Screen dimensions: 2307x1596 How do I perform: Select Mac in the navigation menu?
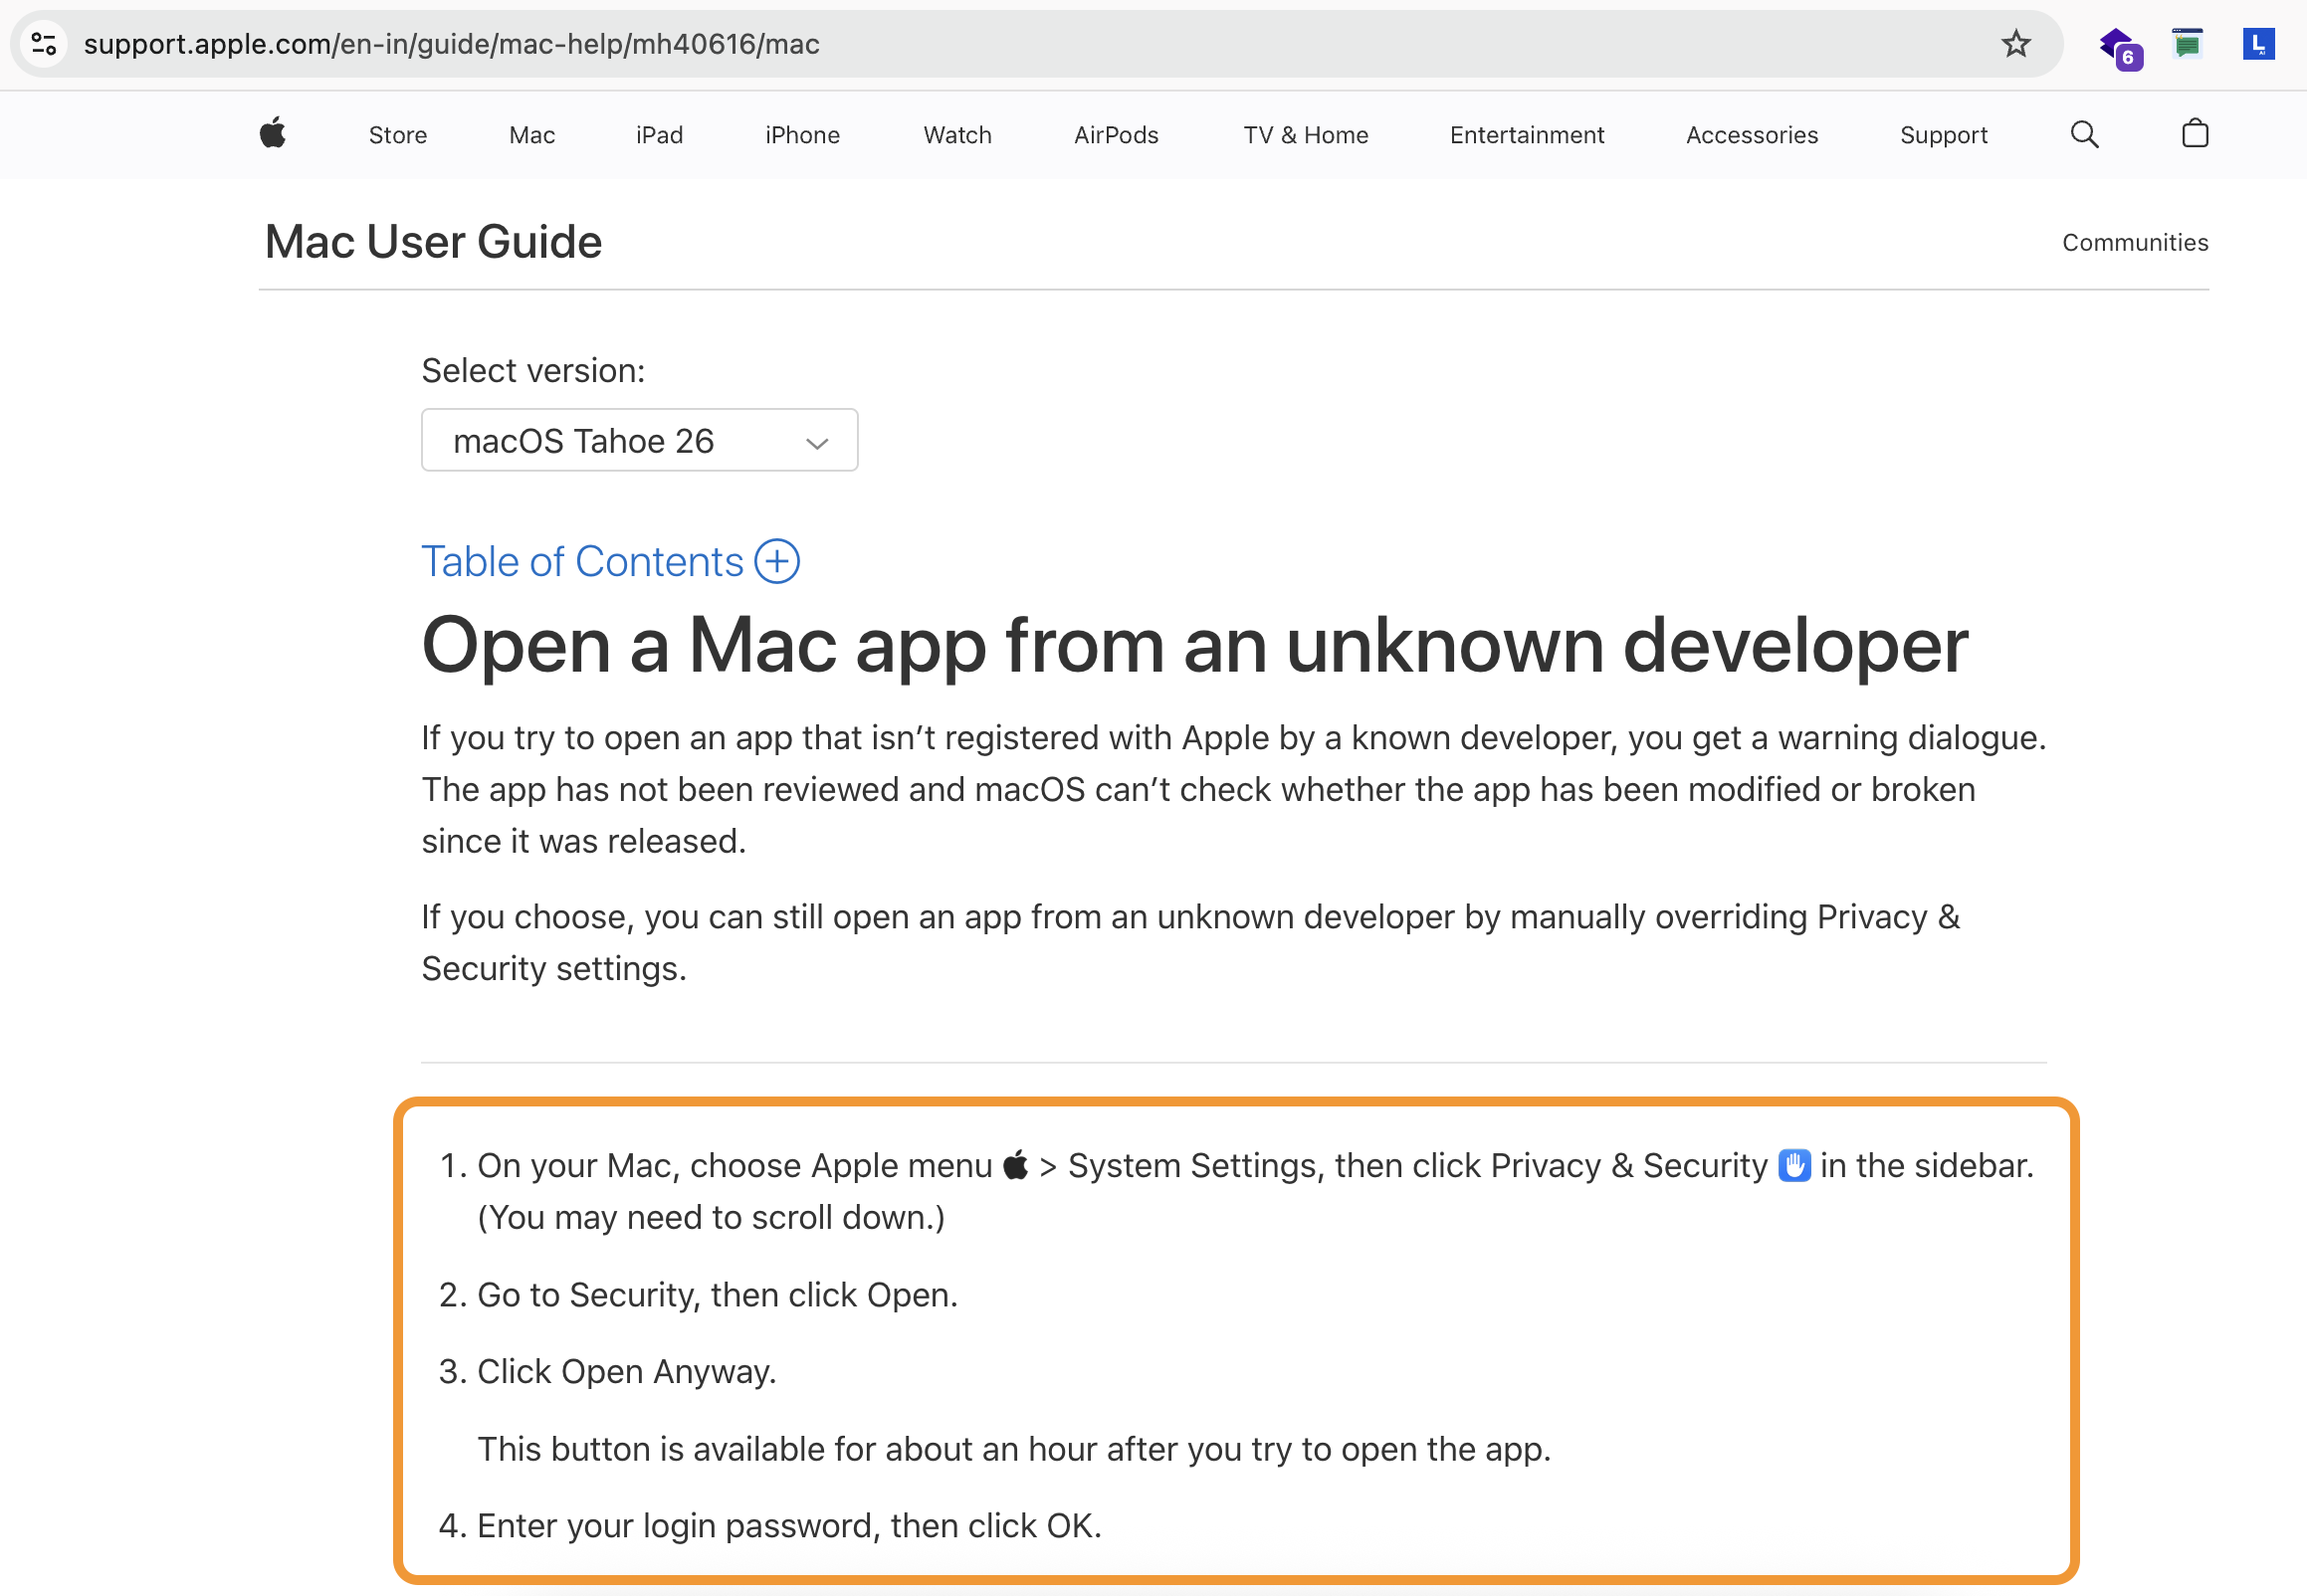531,134
